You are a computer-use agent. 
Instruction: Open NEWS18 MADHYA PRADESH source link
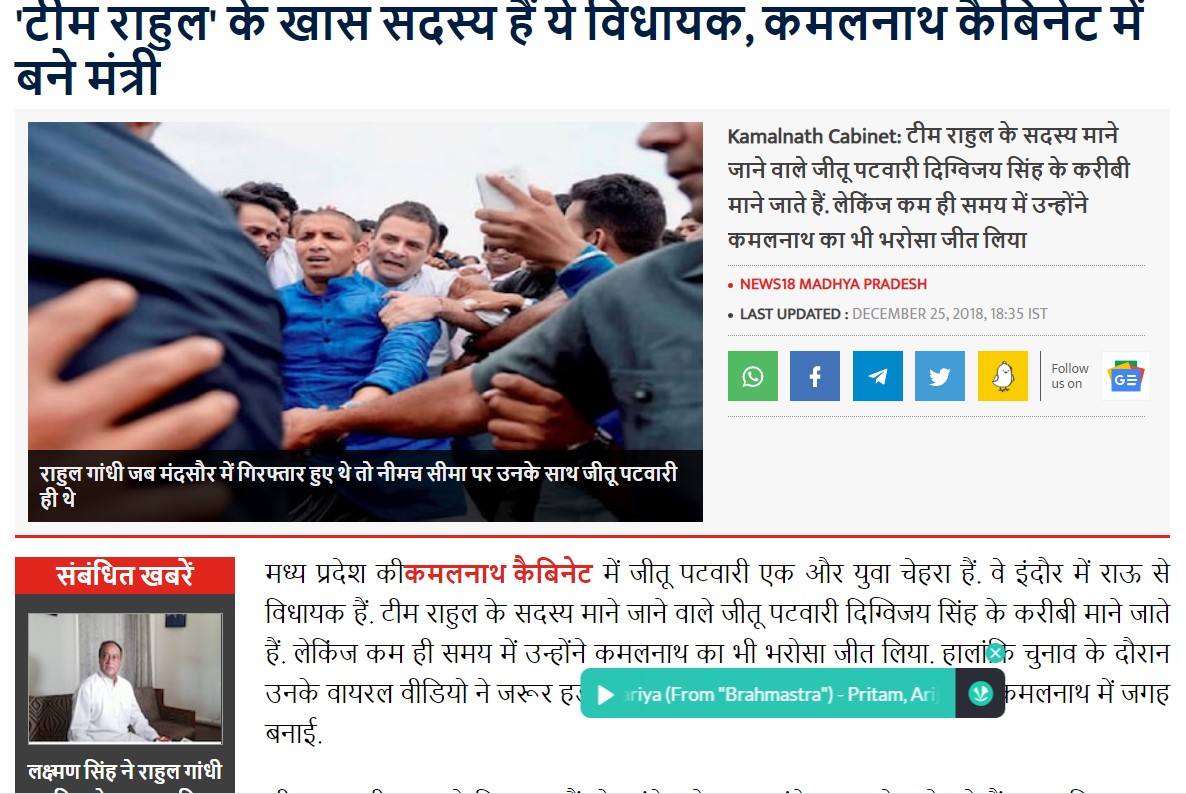833,284
